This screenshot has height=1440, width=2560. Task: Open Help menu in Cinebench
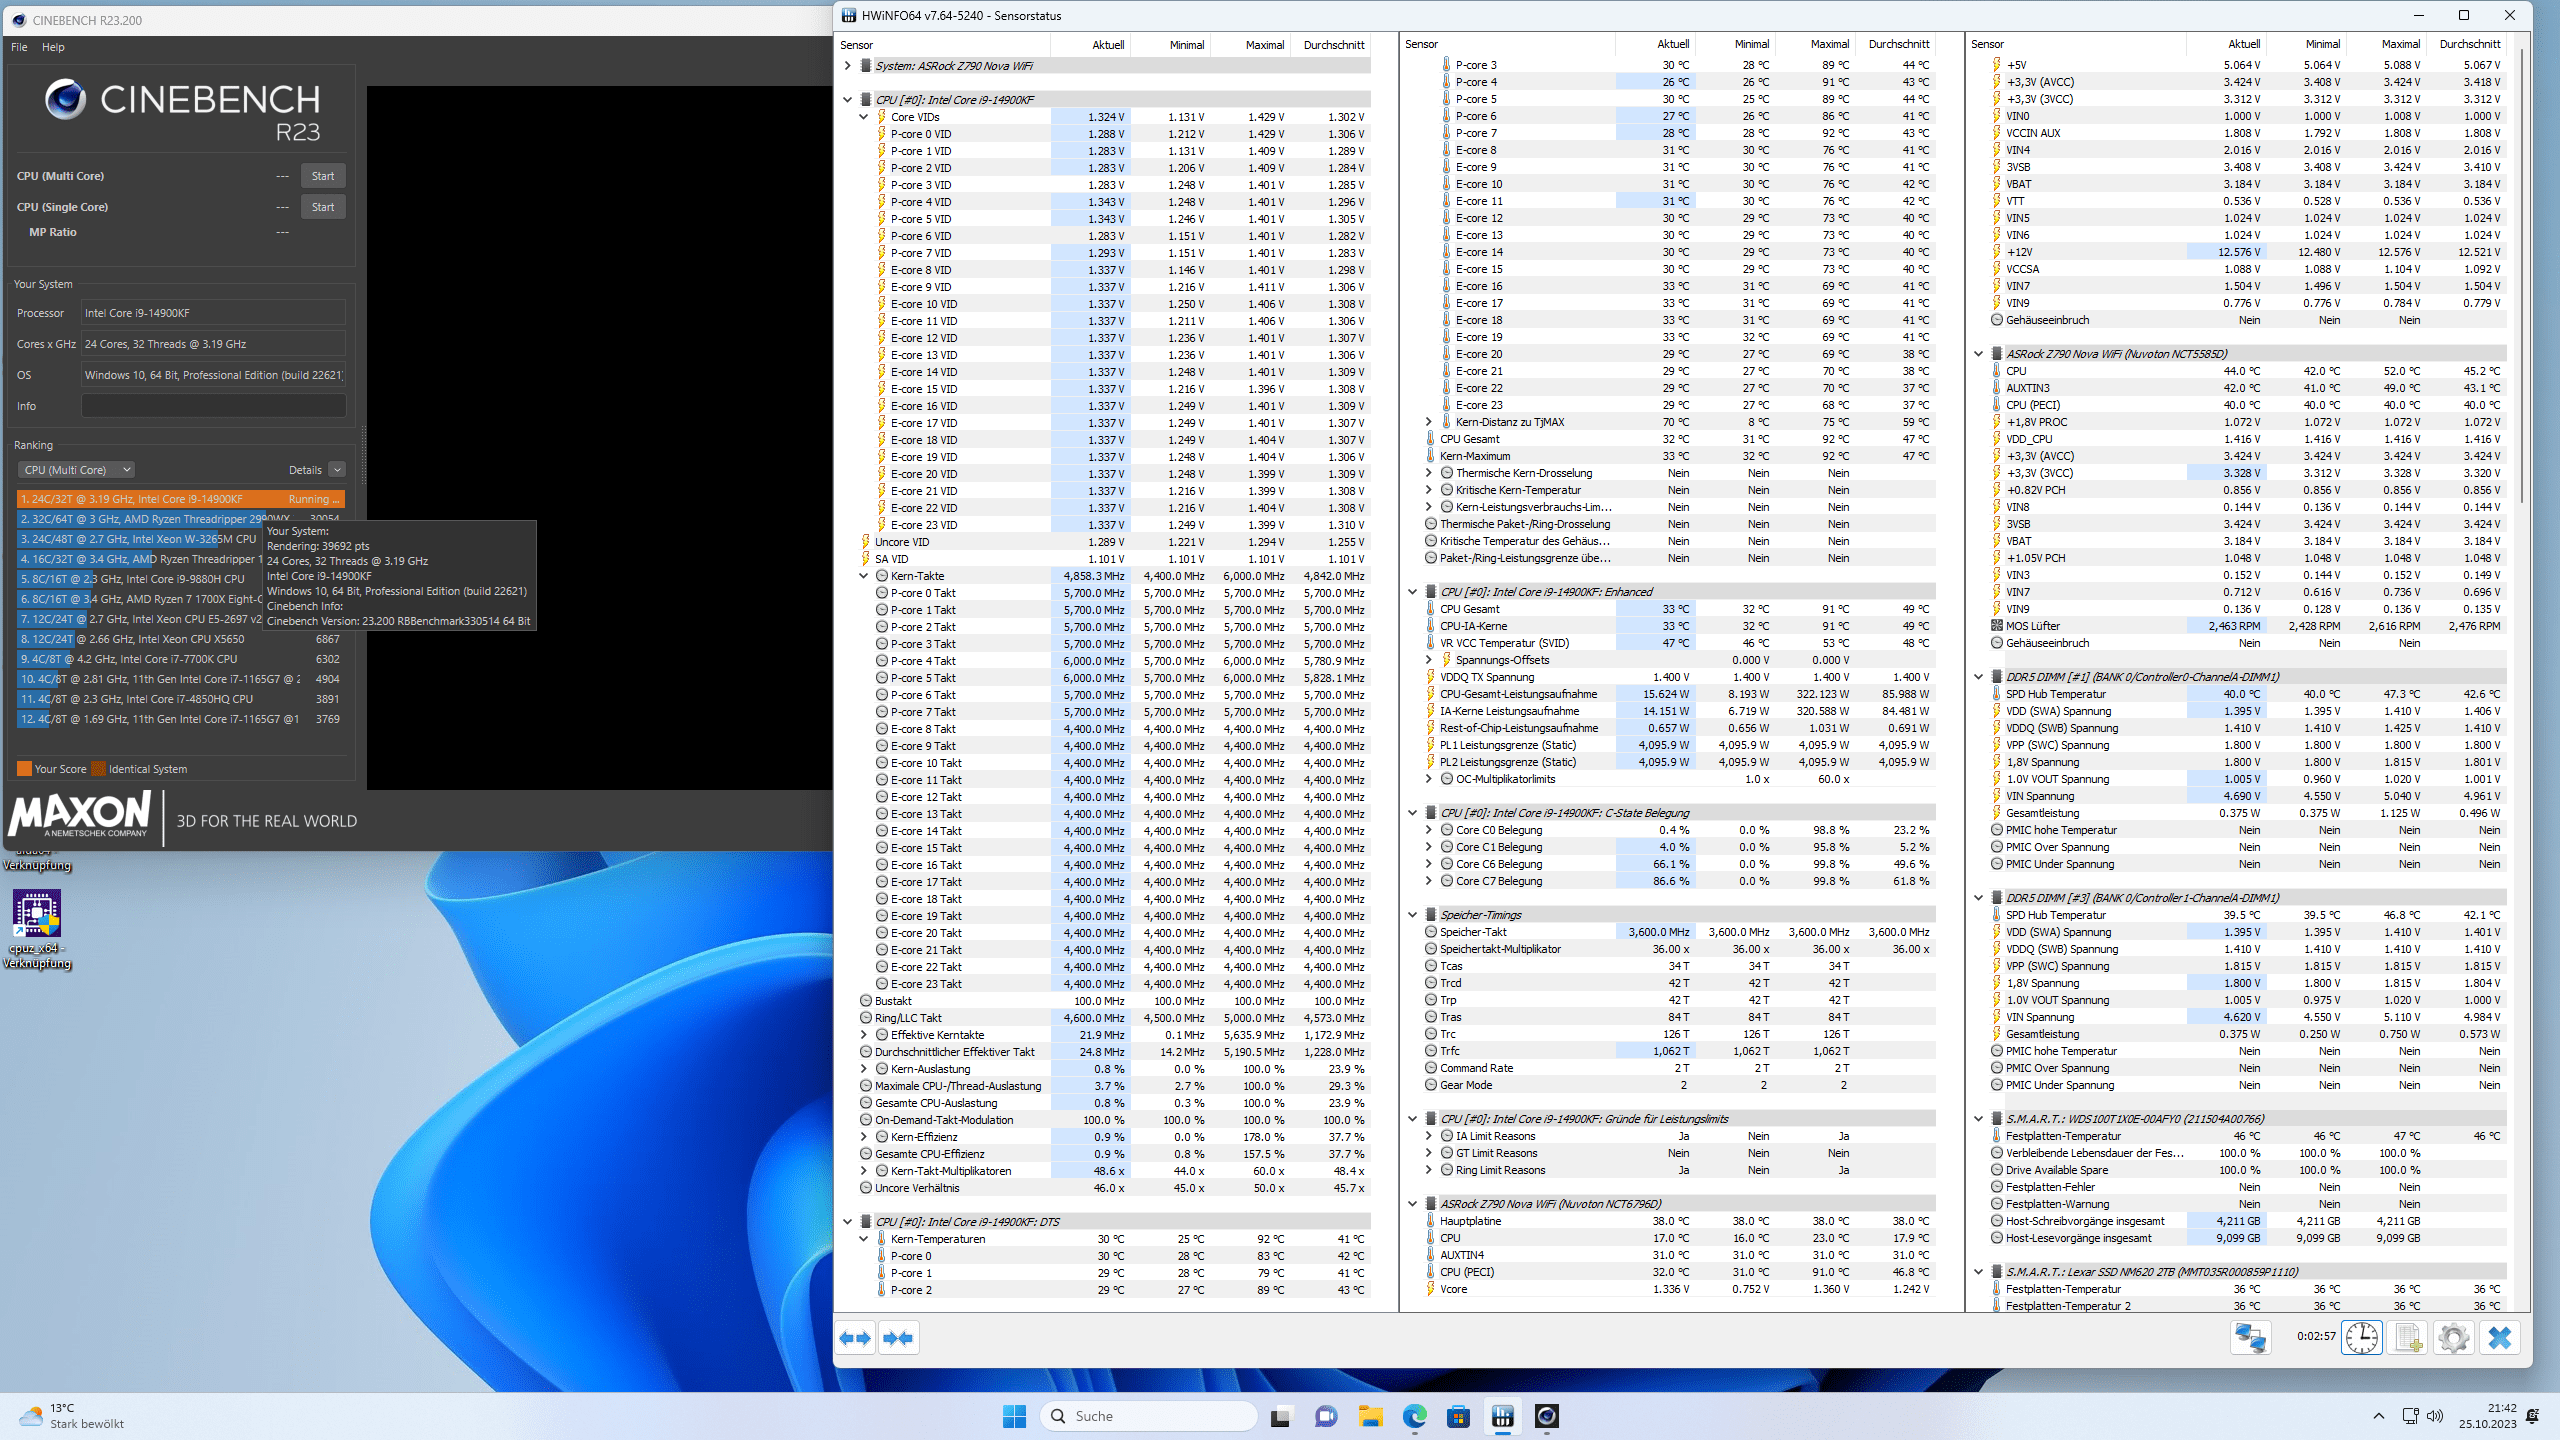click(x=53, y=47)
